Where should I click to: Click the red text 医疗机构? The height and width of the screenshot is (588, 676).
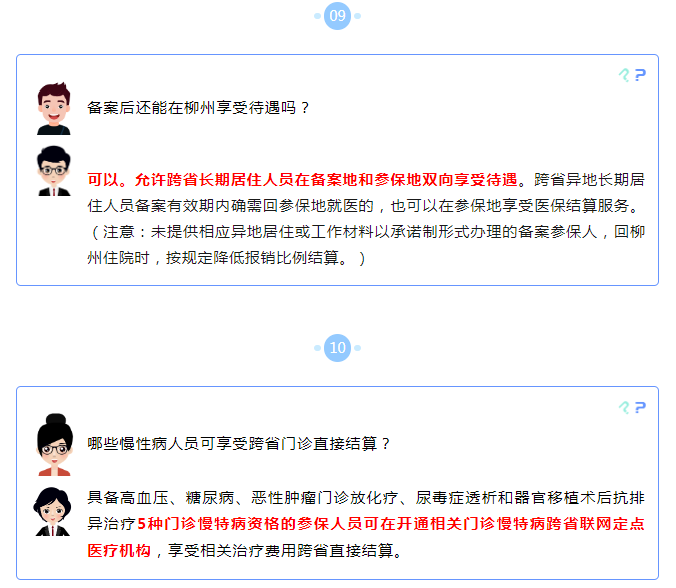click(x=119, y=550)
